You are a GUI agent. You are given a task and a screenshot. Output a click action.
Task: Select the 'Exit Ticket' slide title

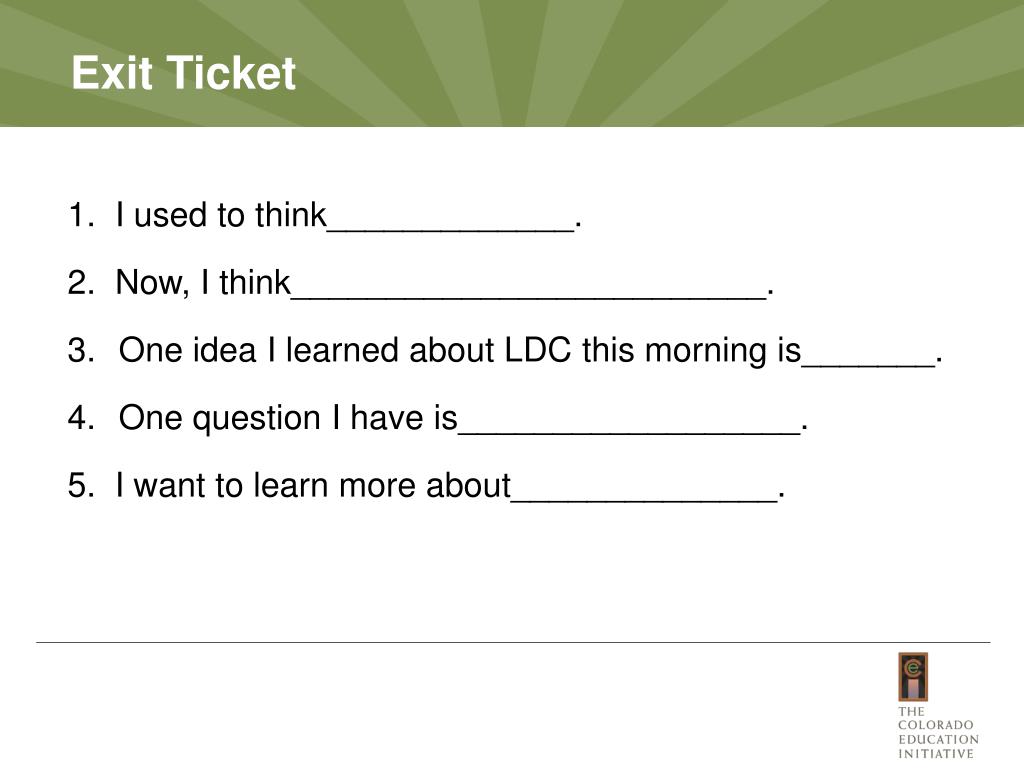click(x=184, y=74)
